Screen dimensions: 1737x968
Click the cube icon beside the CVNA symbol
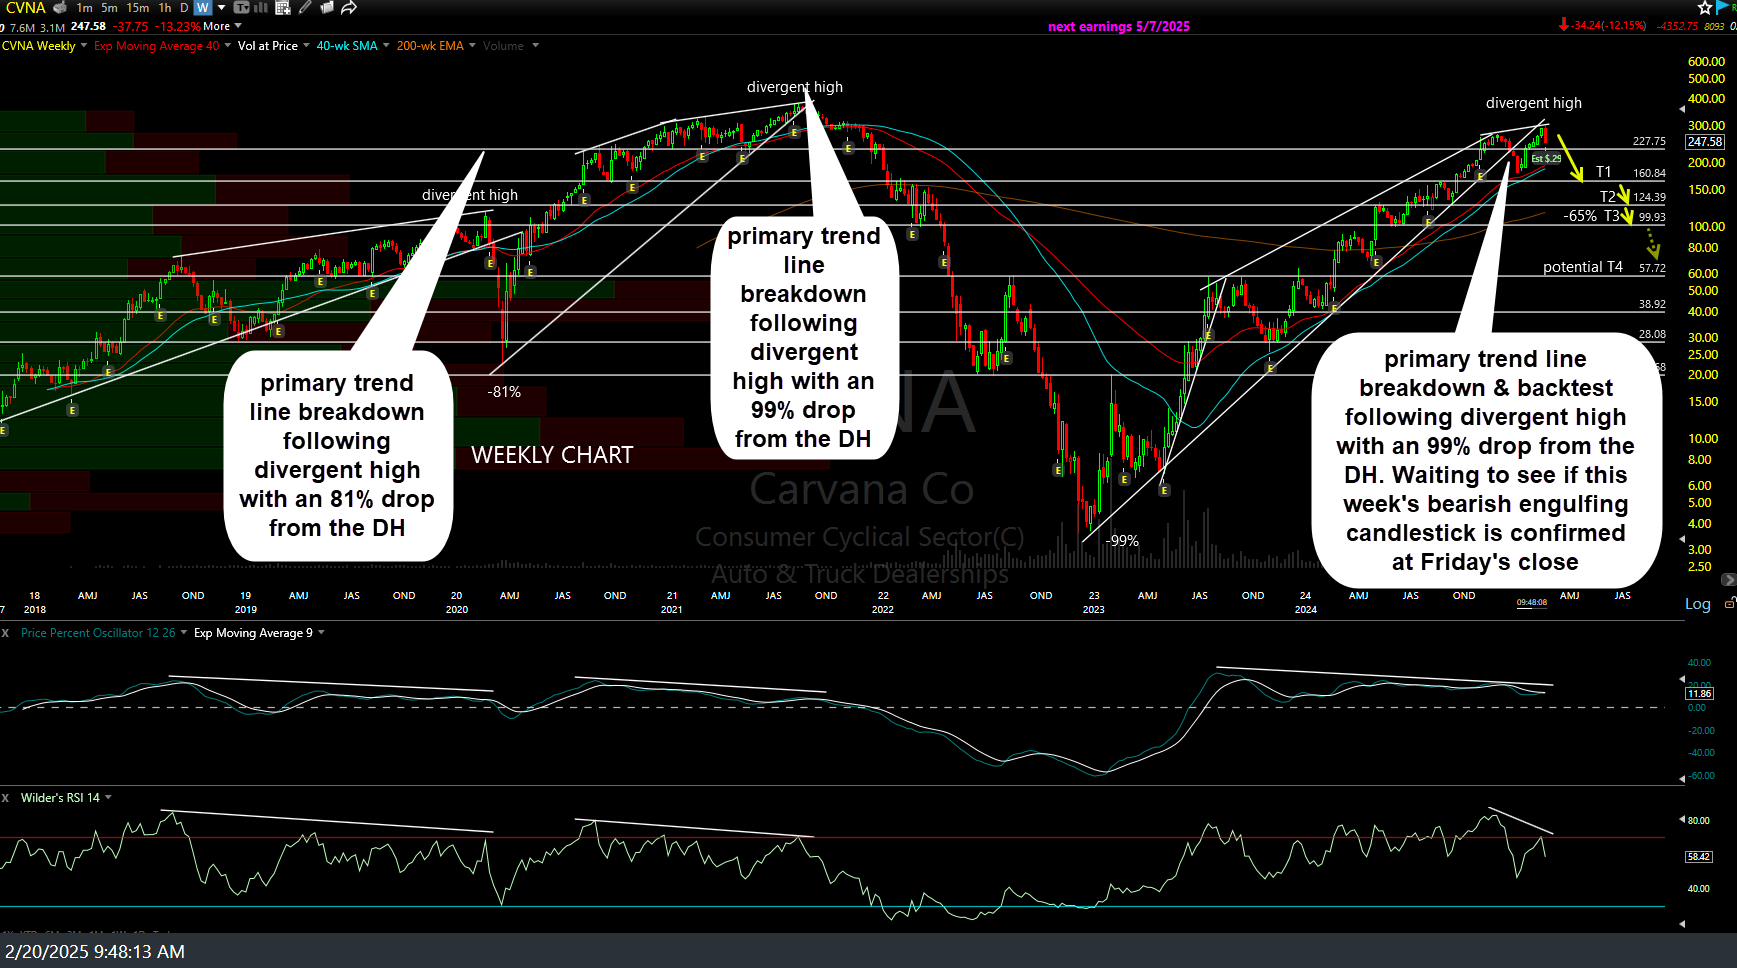tap(58, 7)
